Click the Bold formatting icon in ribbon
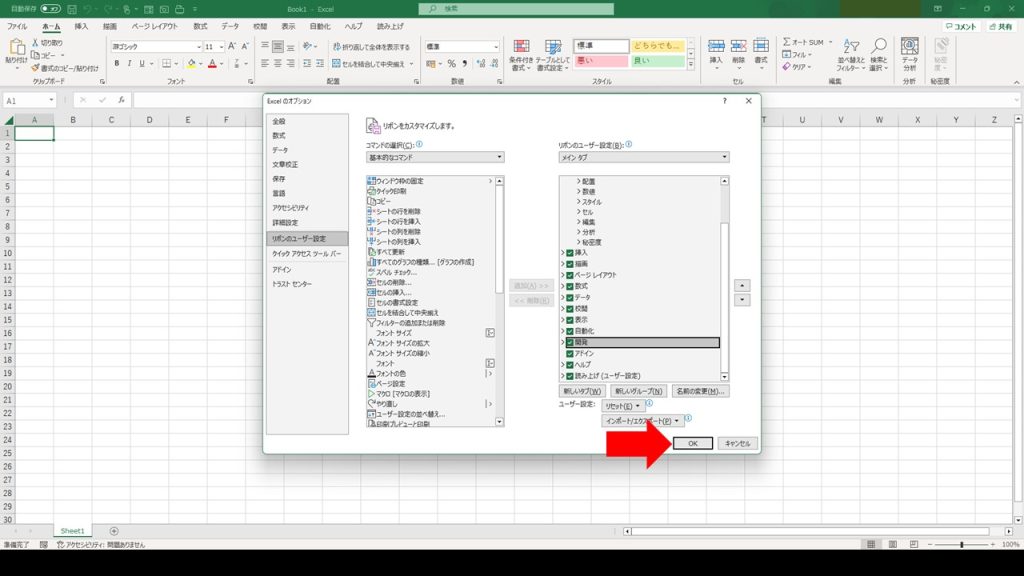The height and width of the screenshot is (576, 1024). click(116, 64)
